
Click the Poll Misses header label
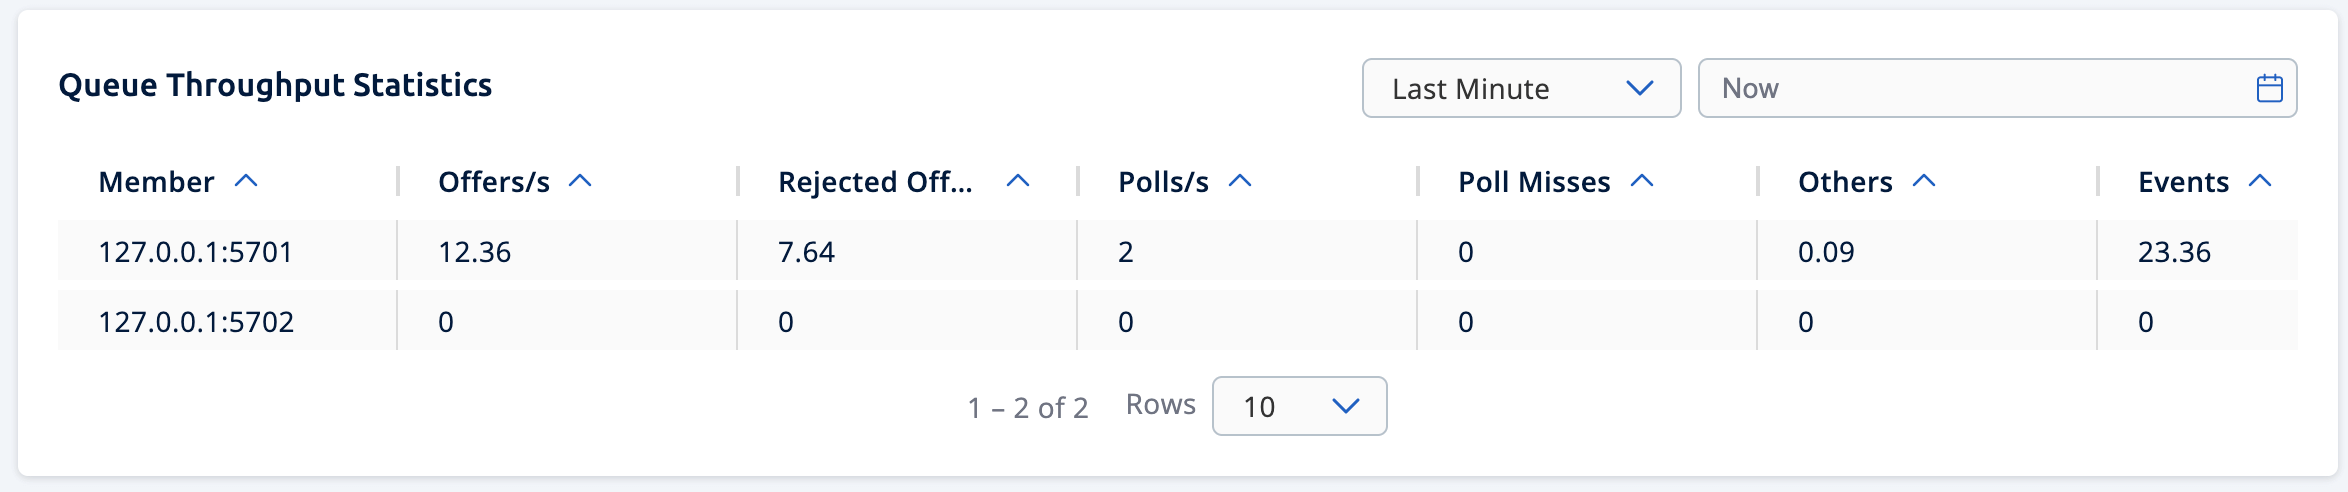[x=1534, y=182]
